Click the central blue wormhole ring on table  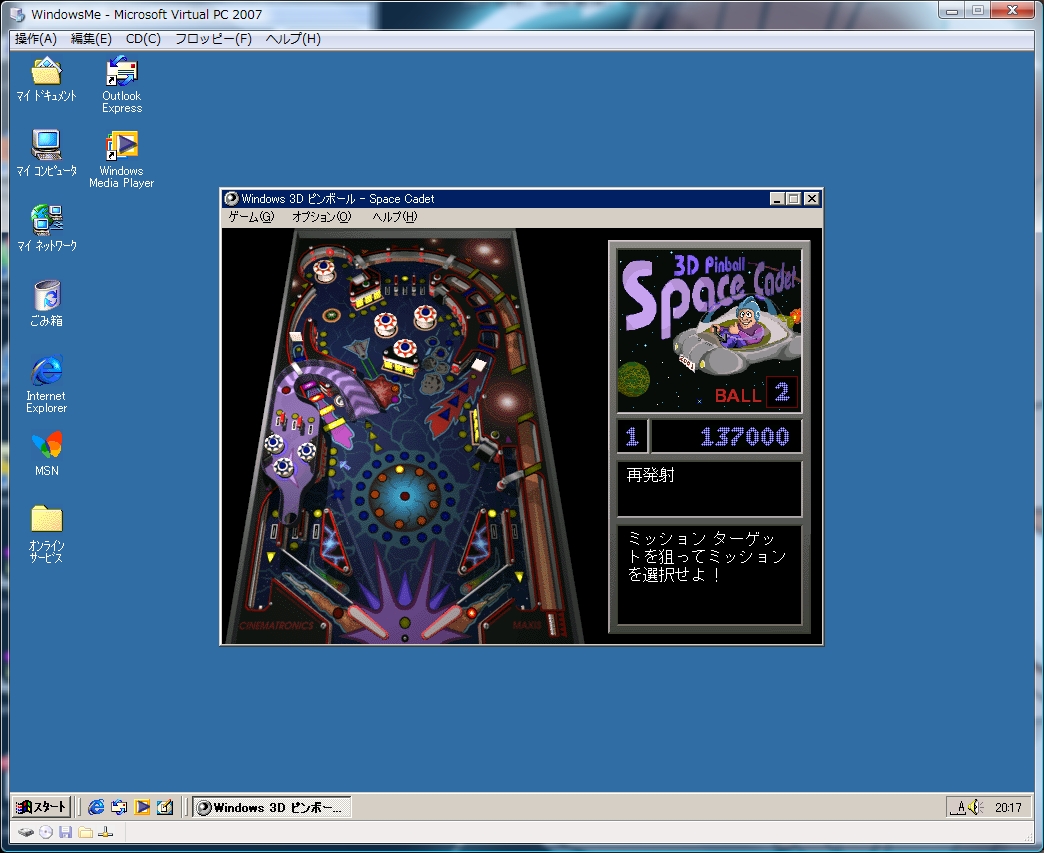tap(404, 496)
